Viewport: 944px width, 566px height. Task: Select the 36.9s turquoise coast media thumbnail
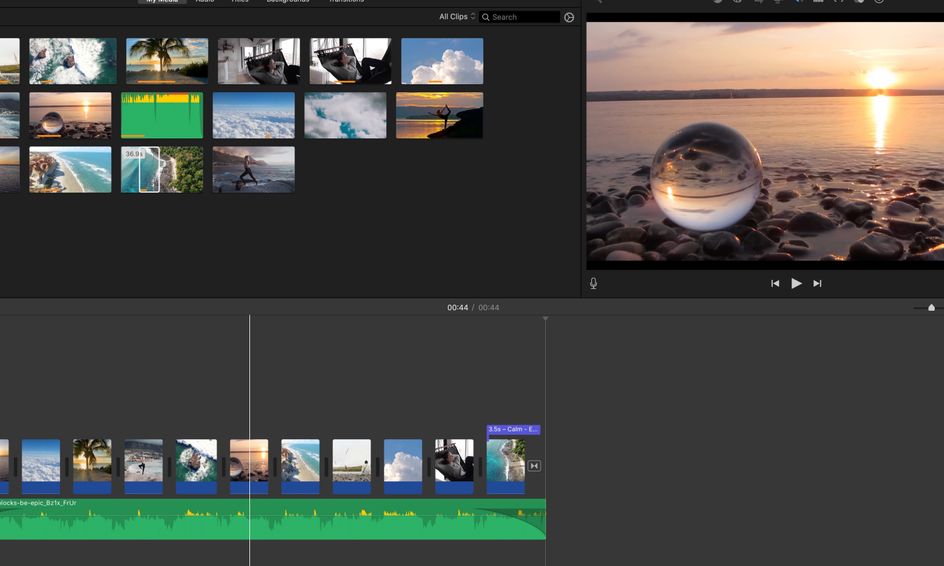[162, 170]
